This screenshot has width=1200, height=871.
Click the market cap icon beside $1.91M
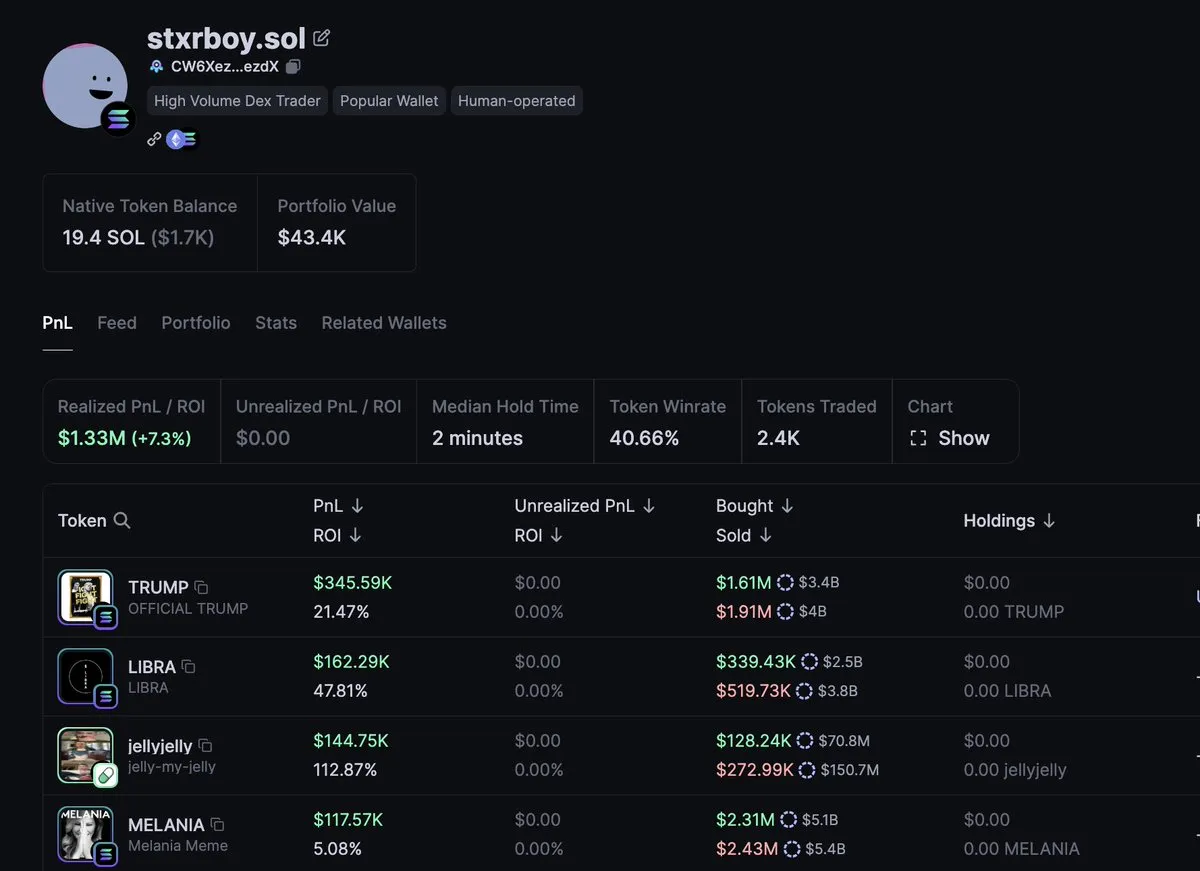coord(785,611)
